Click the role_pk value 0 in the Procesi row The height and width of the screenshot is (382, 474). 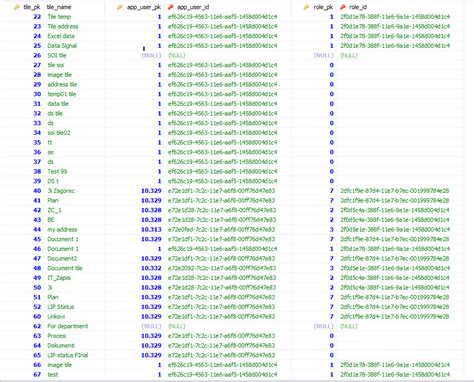(x=331, y=336)
